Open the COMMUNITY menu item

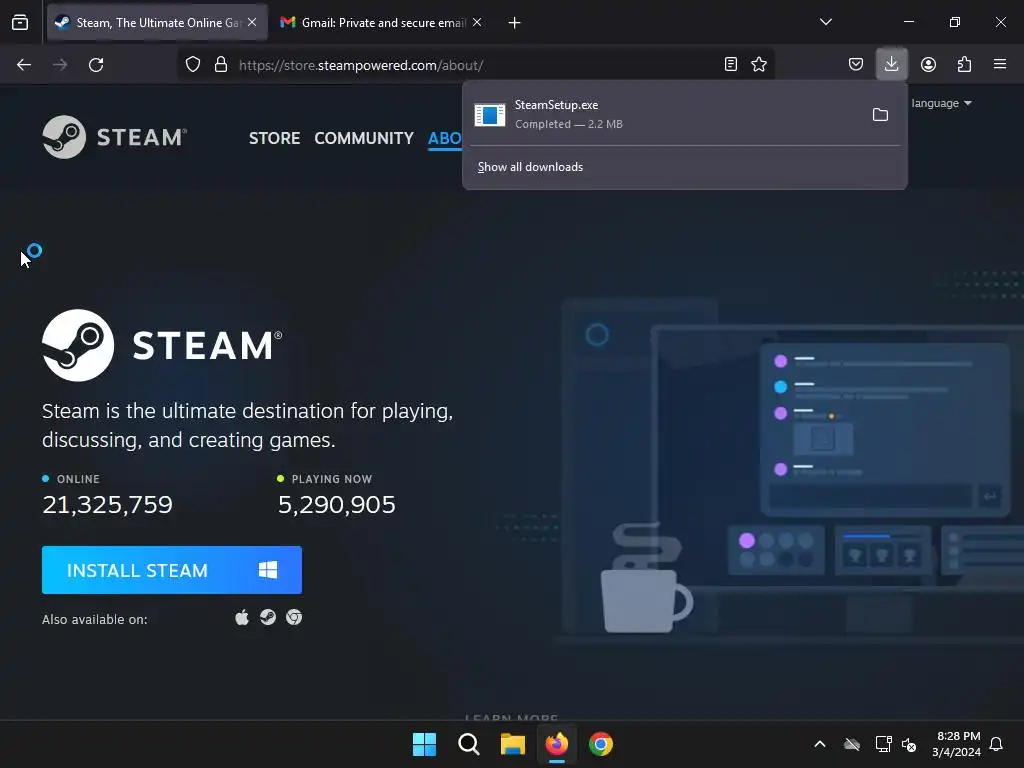pos(364,138)
